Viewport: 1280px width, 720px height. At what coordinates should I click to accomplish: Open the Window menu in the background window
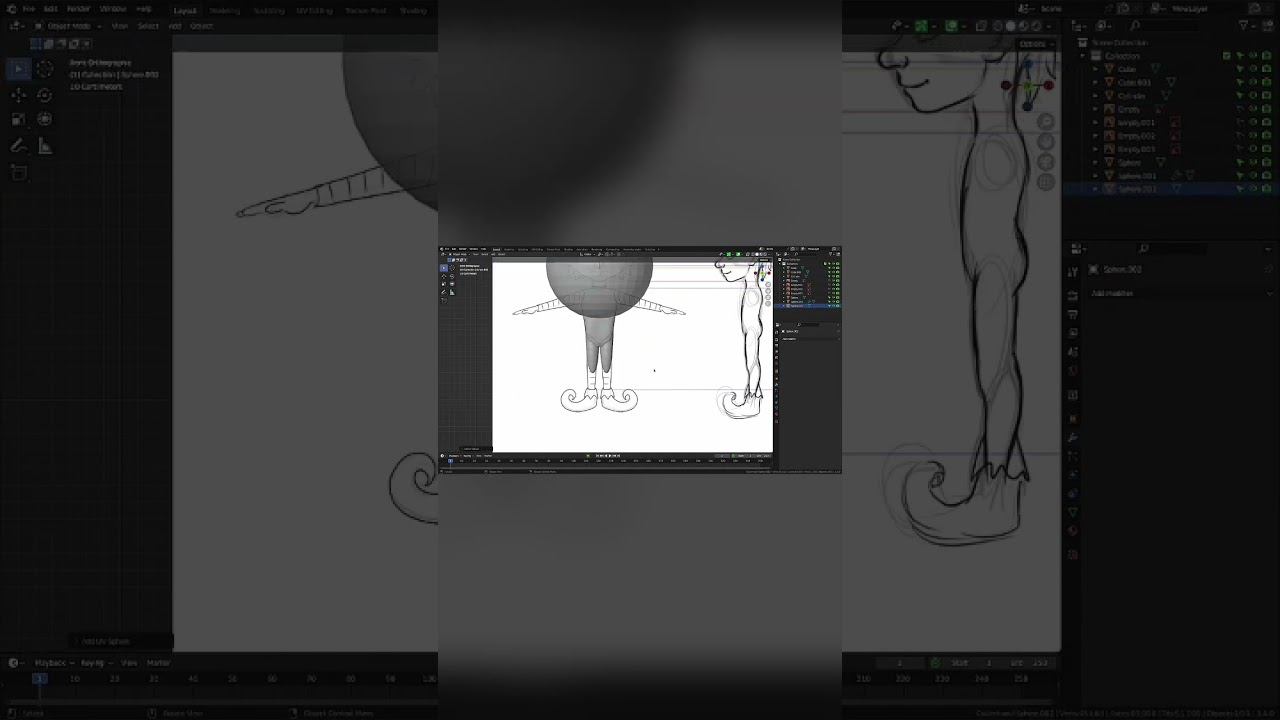pos(112,9)
